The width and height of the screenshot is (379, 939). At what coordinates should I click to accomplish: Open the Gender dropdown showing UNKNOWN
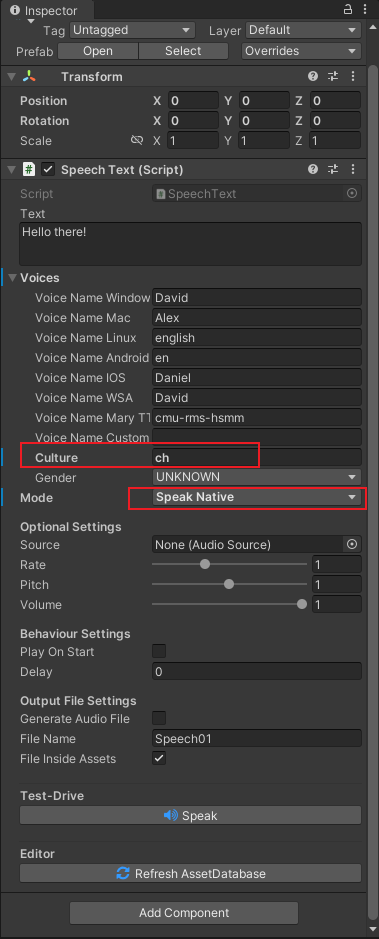pos(257,477)
